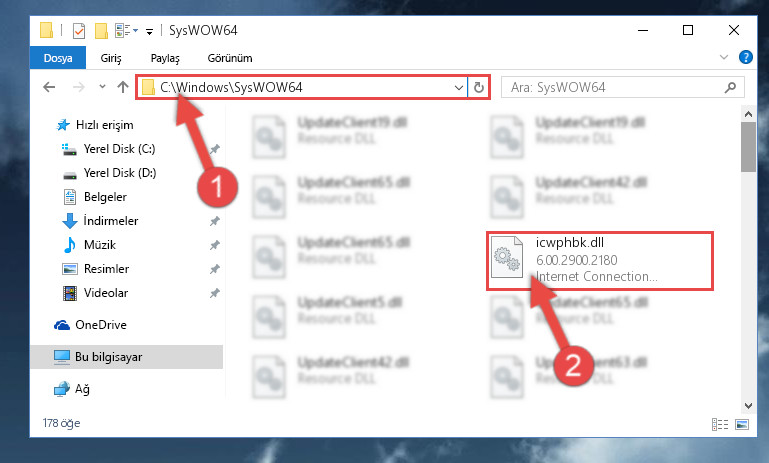Viewport: 769px width, 463px height.
Task: Open the Dosya menu tab
Action: click(x=58, y=58)
